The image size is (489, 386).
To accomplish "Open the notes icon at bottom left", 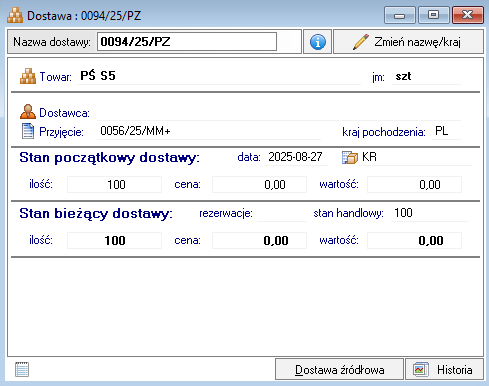I will [x=22, y=369].
